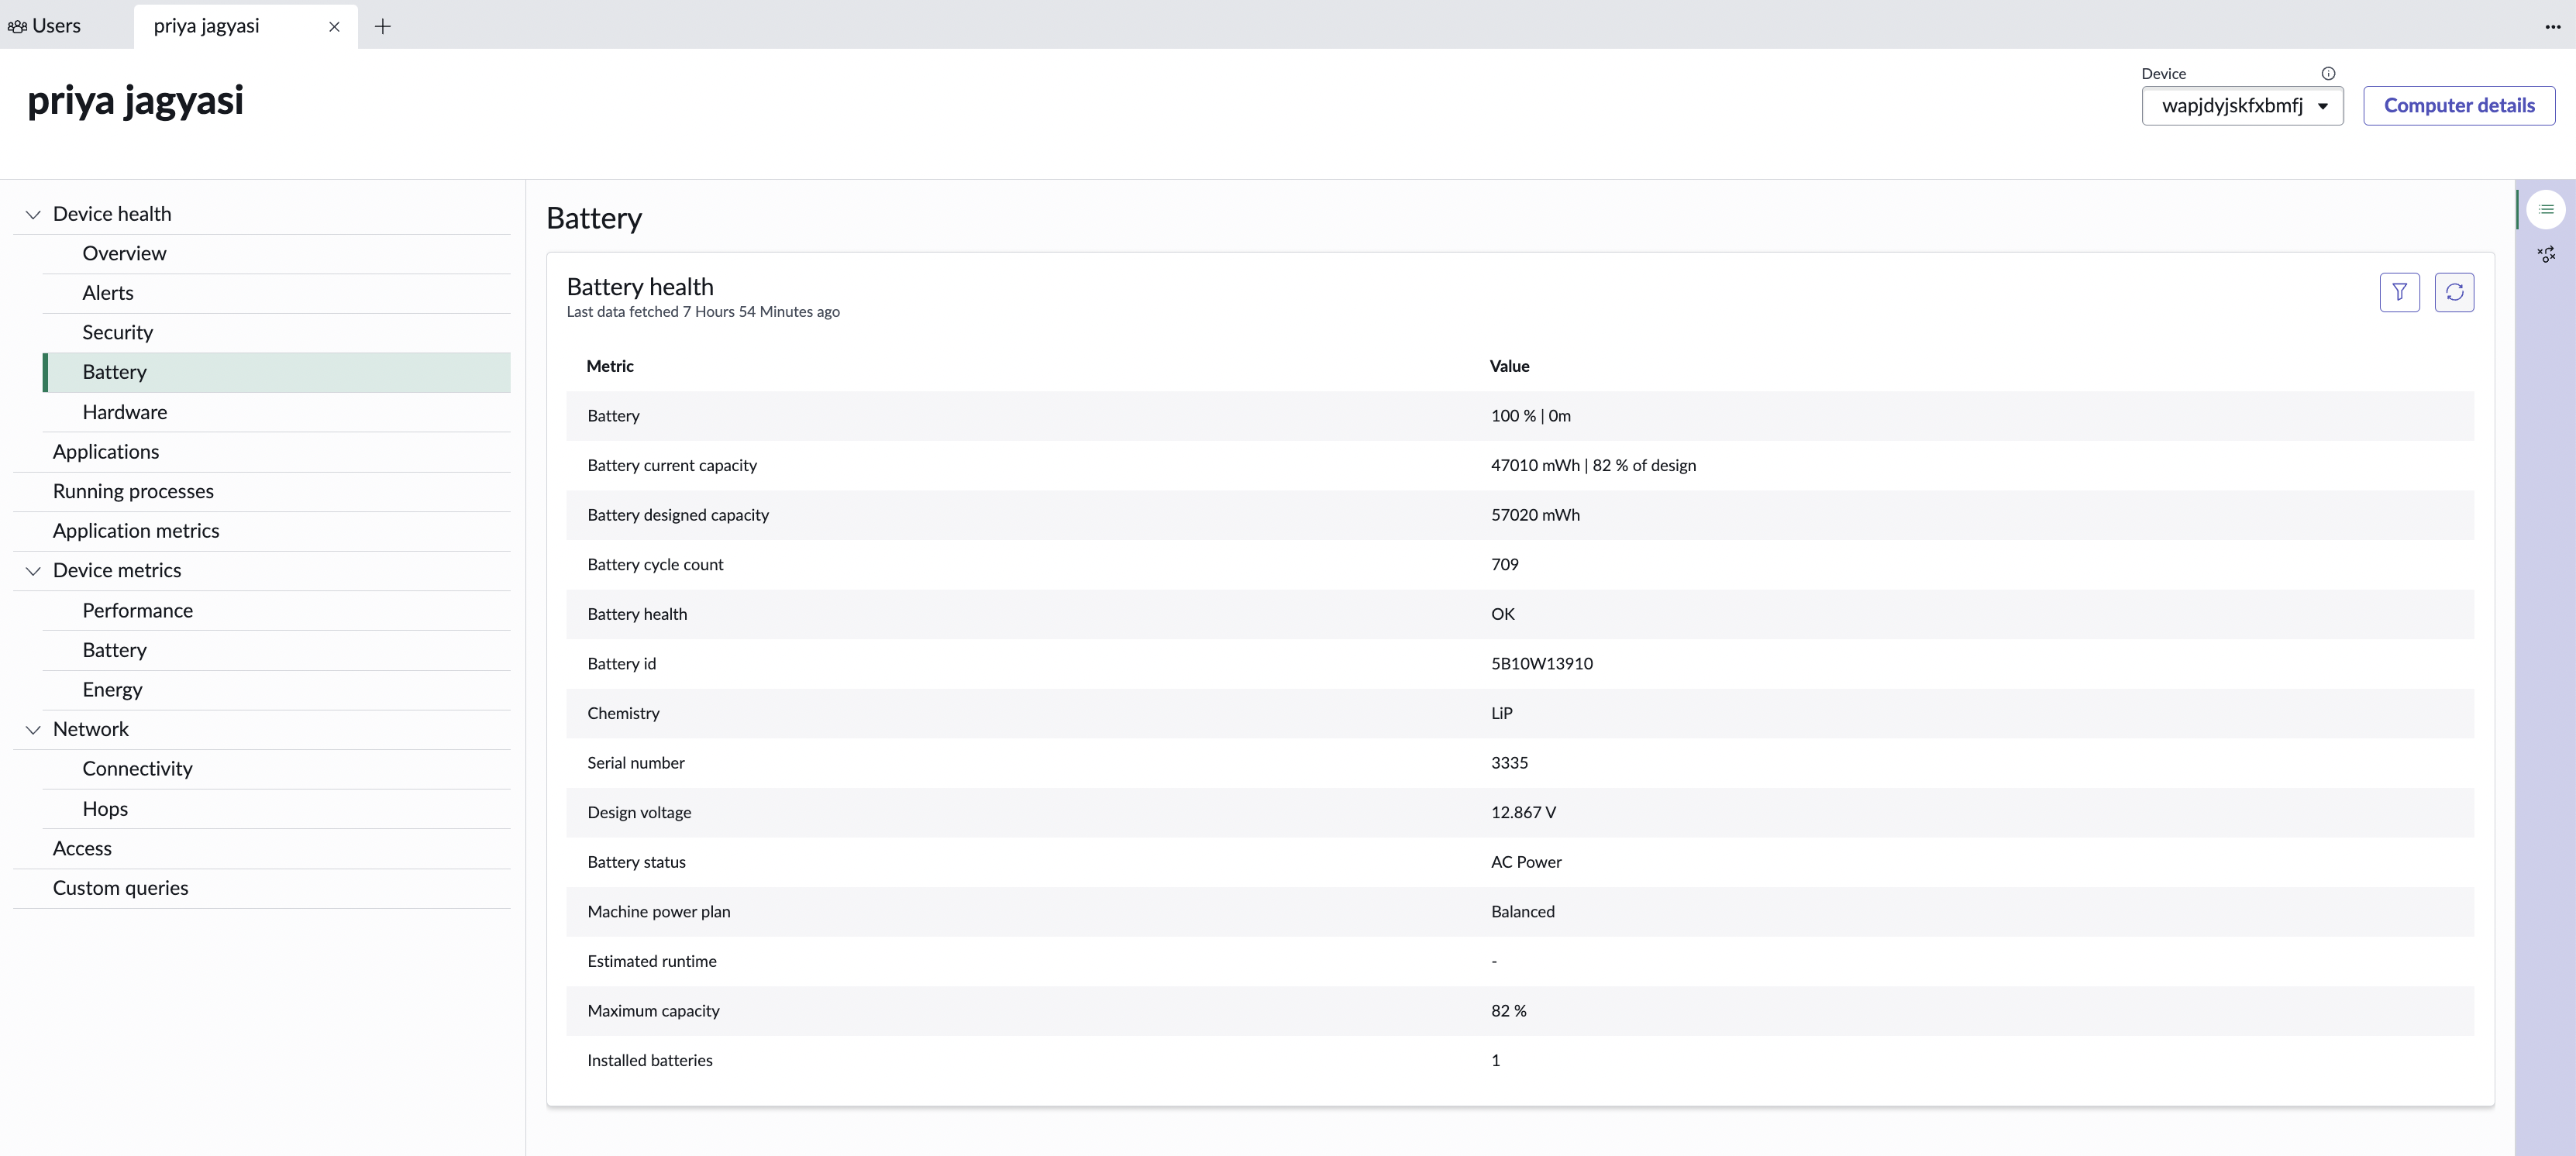This screenshot has width=2576, height=1156.
Task: Close the priya jagyasi tab
Action: 334,26
